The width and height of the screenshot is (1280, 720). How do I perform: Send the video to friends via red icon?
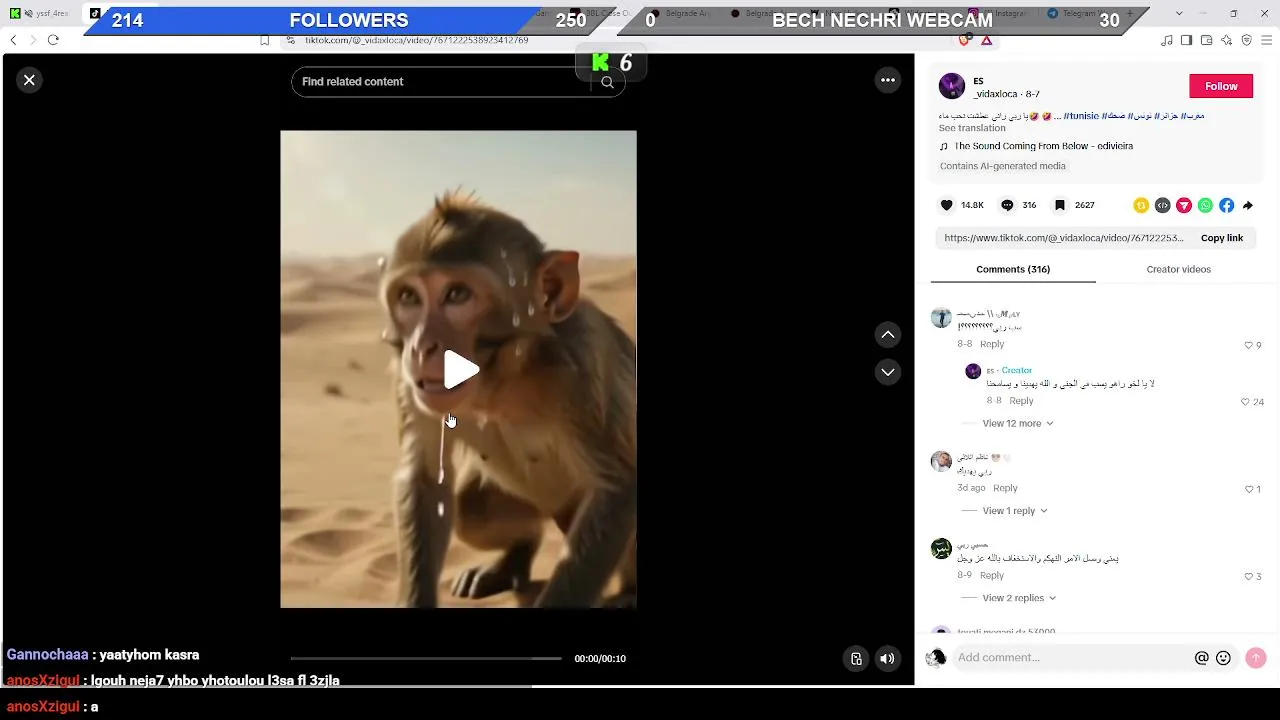point(1184,205)
